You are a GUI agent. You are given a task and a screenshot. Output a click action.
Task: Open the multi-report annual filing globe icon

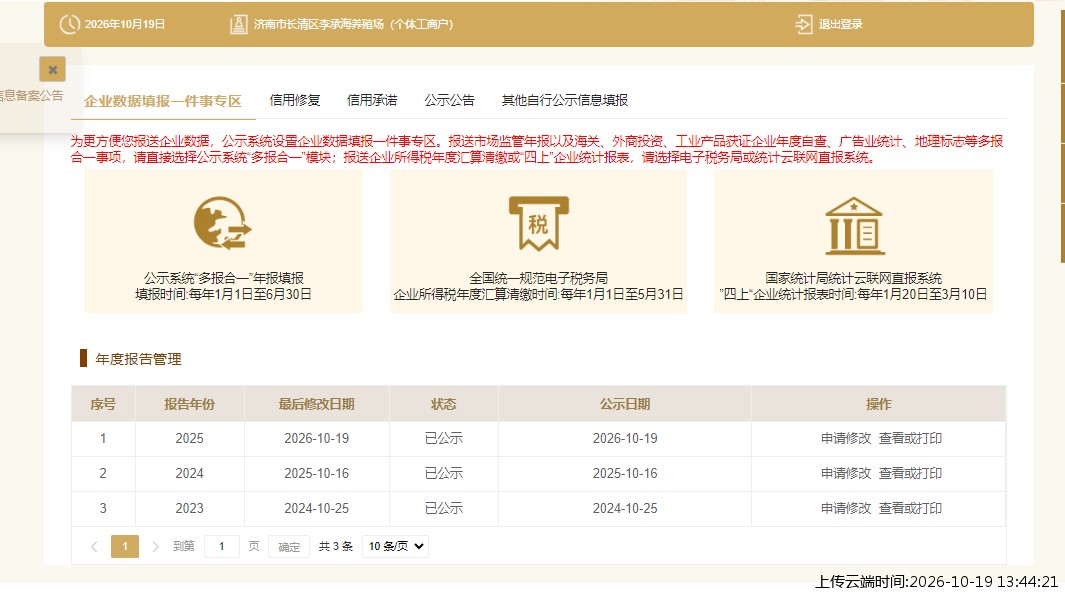(x=222, y=223)
